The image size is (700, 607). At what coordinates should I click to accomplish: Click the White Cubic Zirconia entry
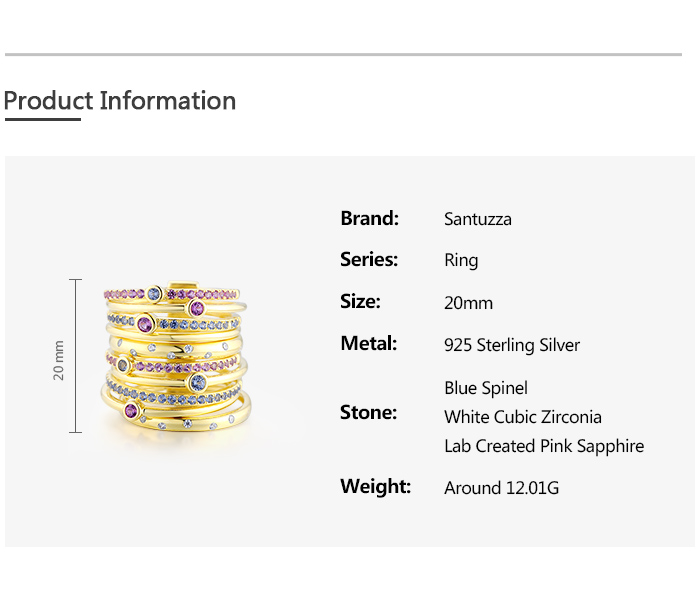point(522,417)
